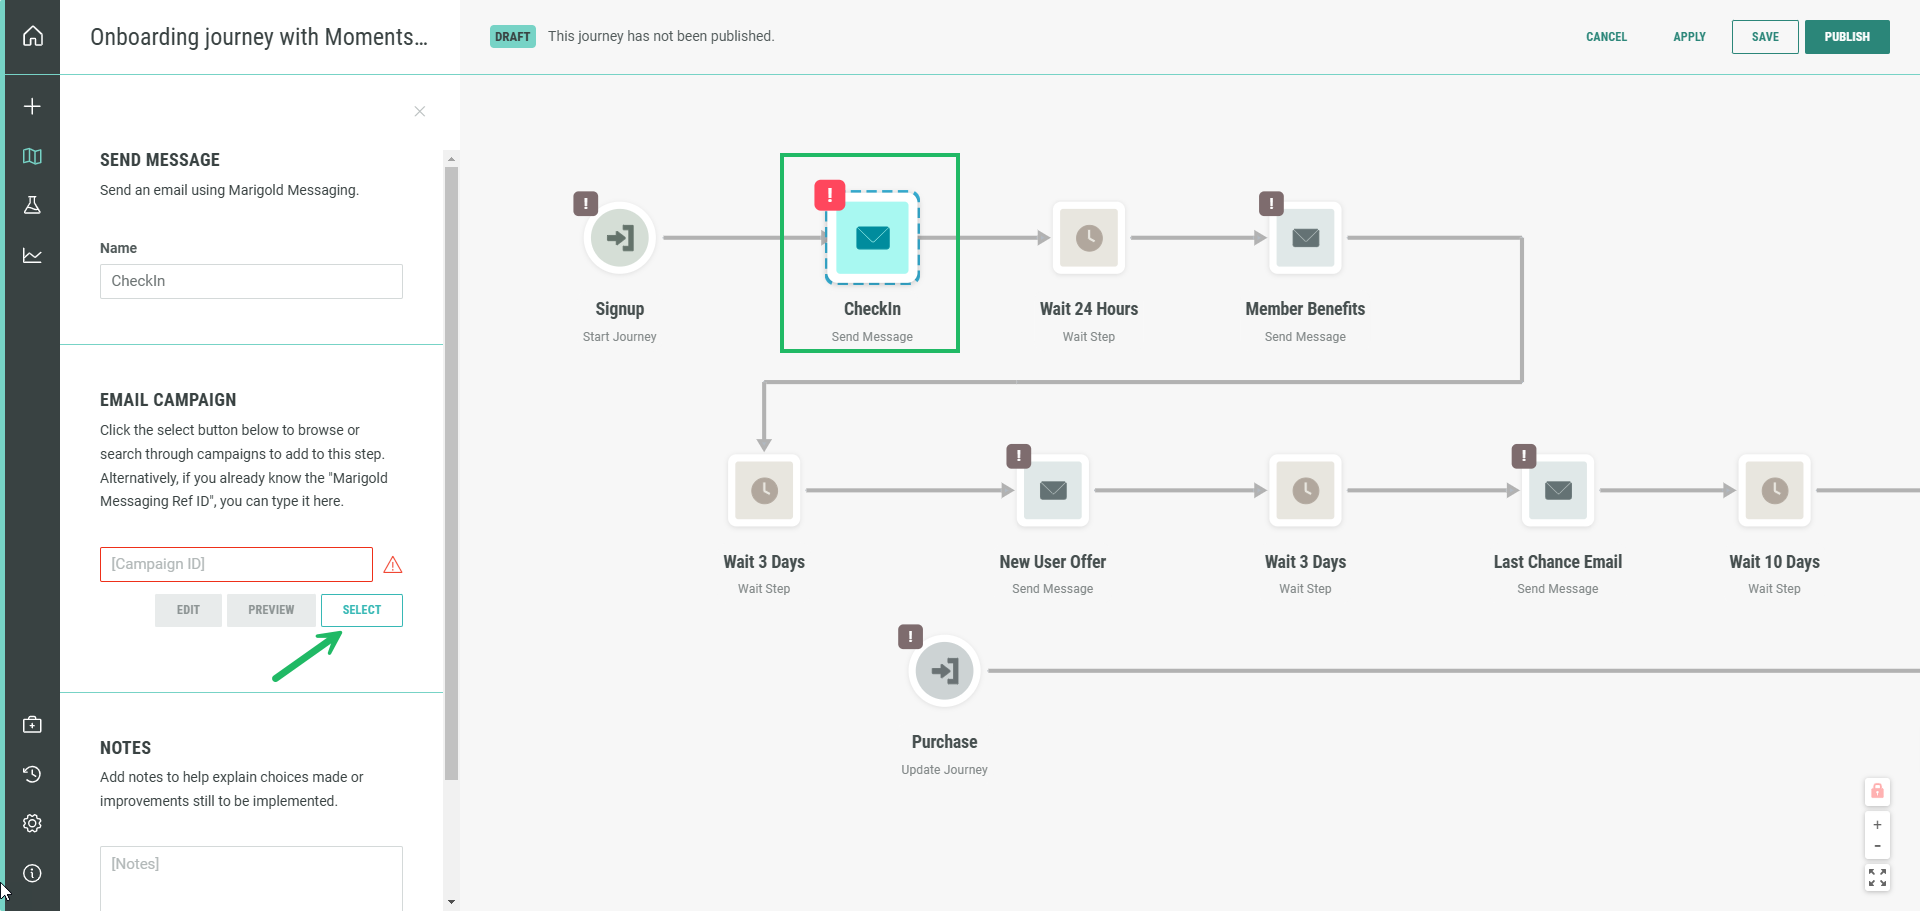Viewport: 1920px width, 911px height.
Task: Click the Select campaign button
Action: (362, 610)
